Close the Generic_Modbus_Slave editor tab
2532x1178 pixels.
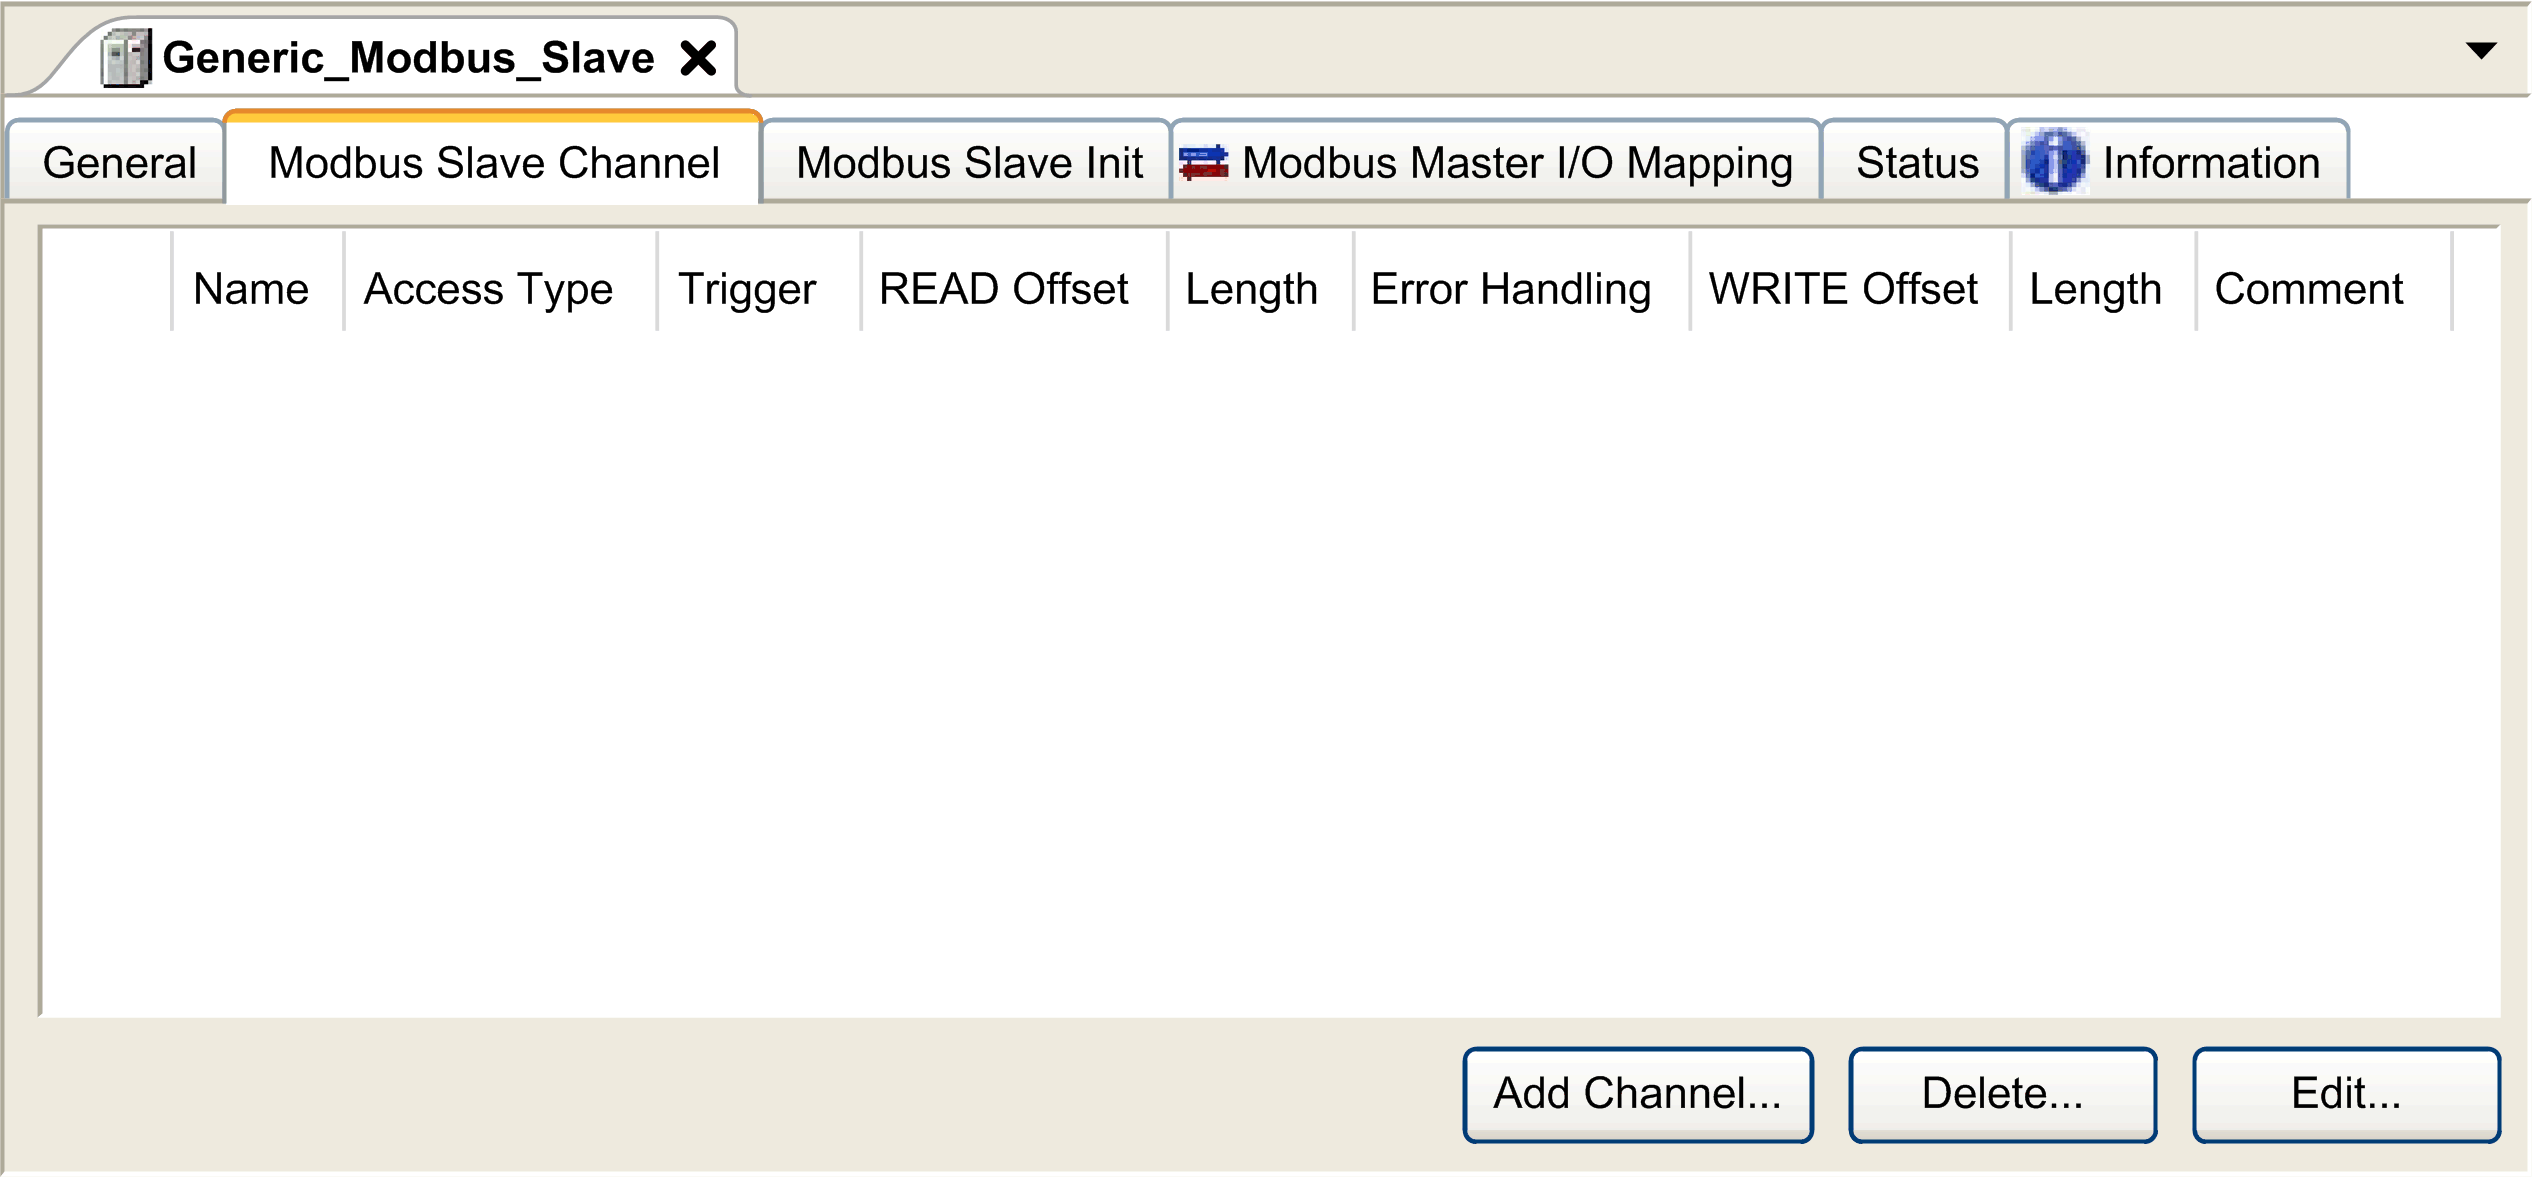coord(699,56)
